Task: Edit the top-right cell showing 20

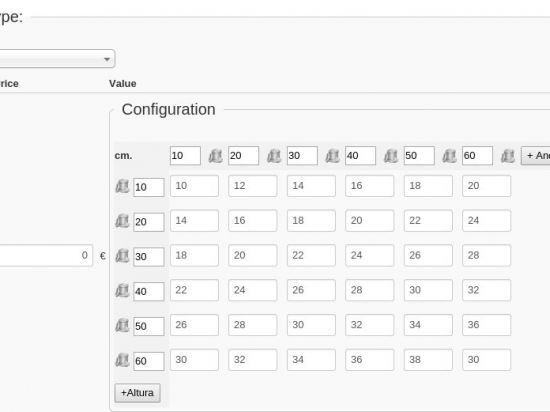Action: click(487, 186)
